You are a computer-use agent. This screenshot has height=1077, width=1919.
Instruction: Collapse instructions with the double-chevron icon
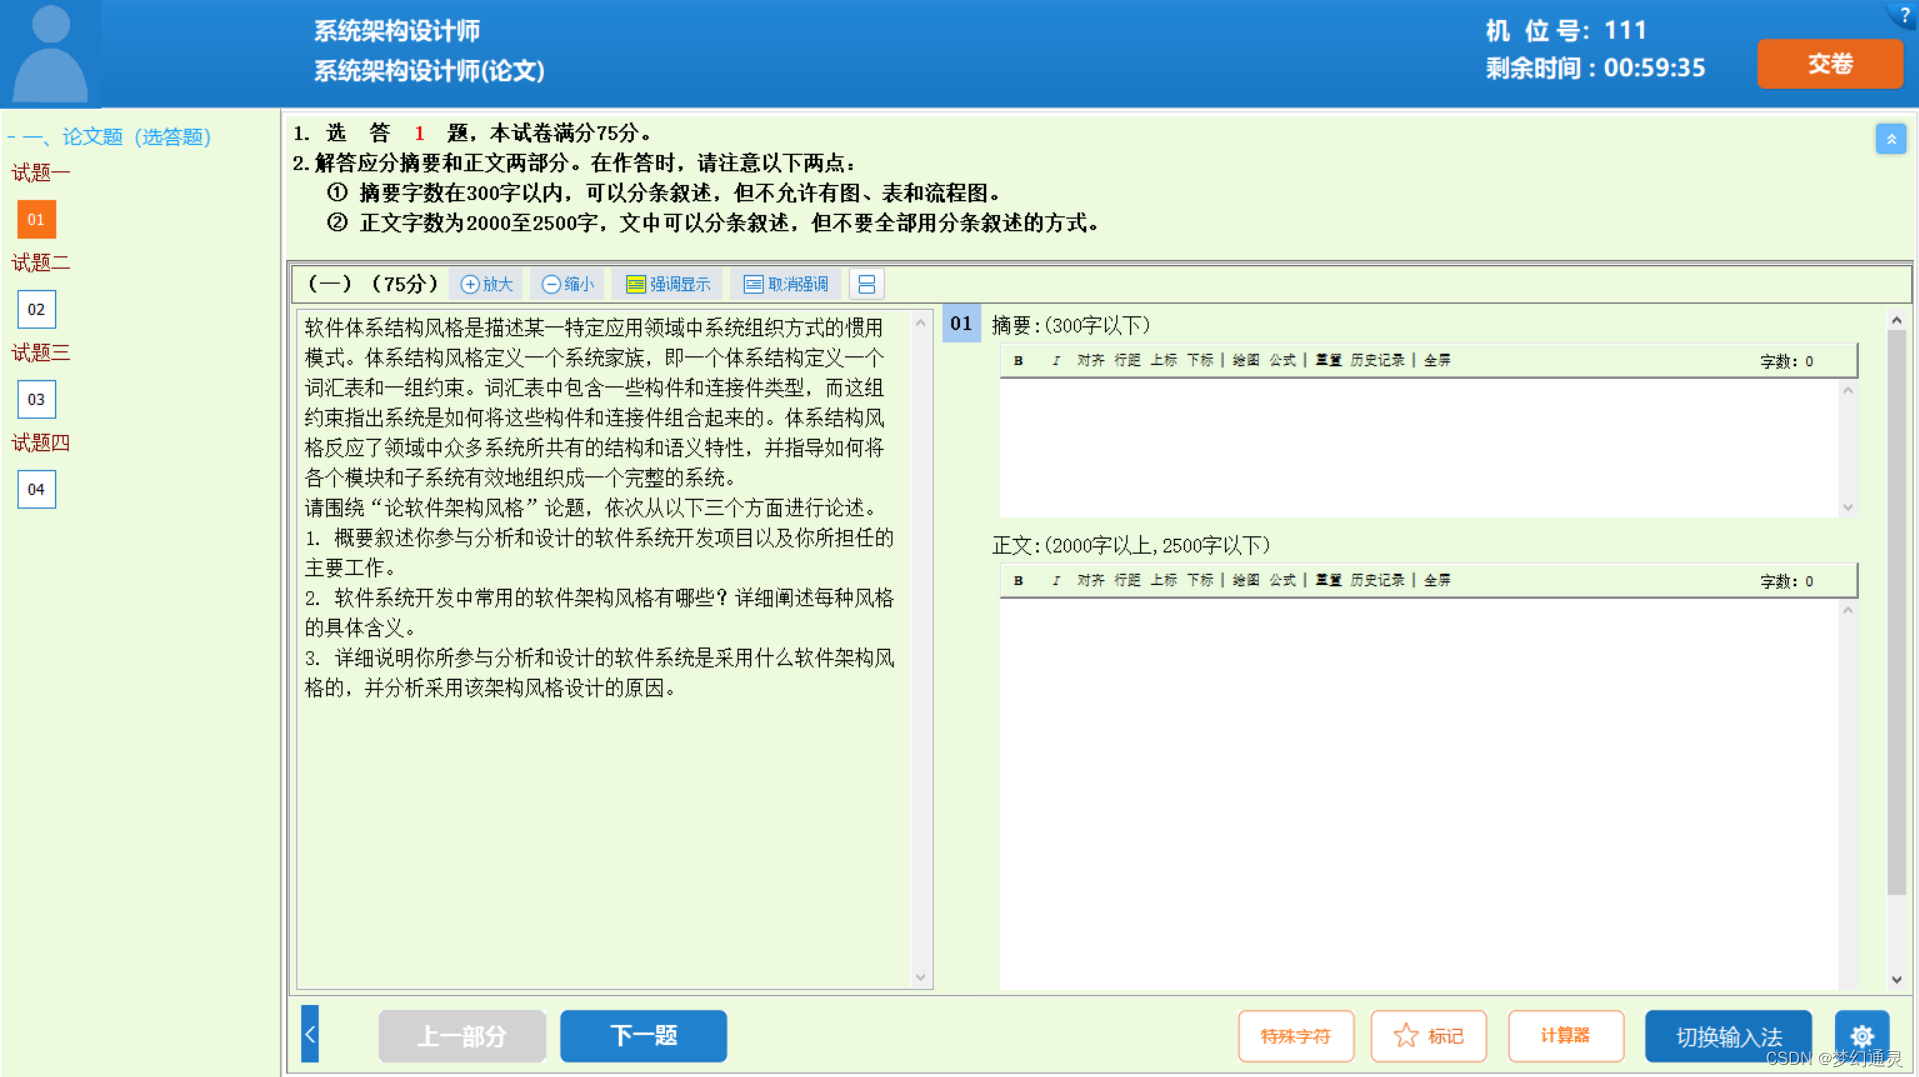[1890, 139]
